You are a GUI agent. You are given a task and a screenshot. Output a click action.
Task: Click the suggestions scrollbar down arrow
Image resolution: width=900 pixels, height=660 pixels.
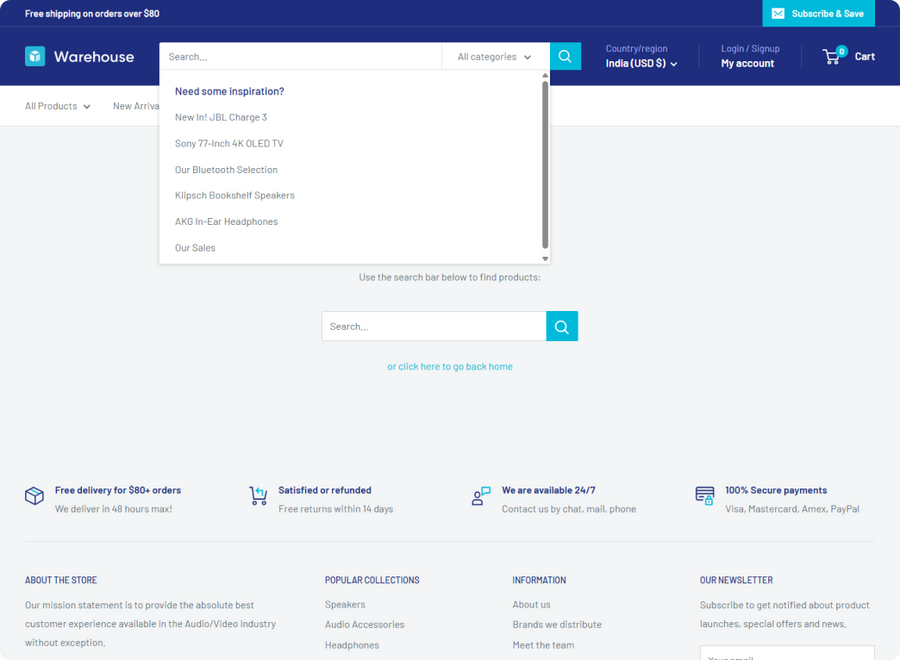coord(545,259)
